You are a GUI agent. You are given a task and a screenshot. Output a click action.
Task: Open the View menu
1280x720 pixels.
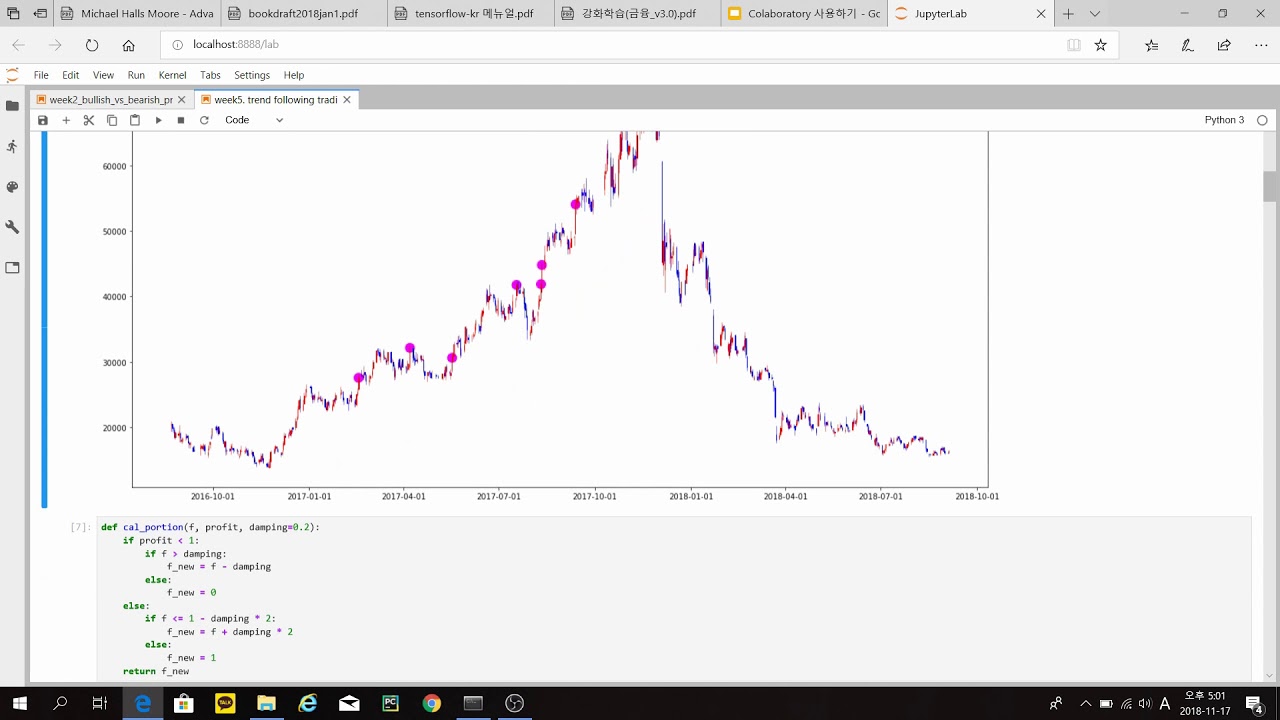(x=103, y=75)
